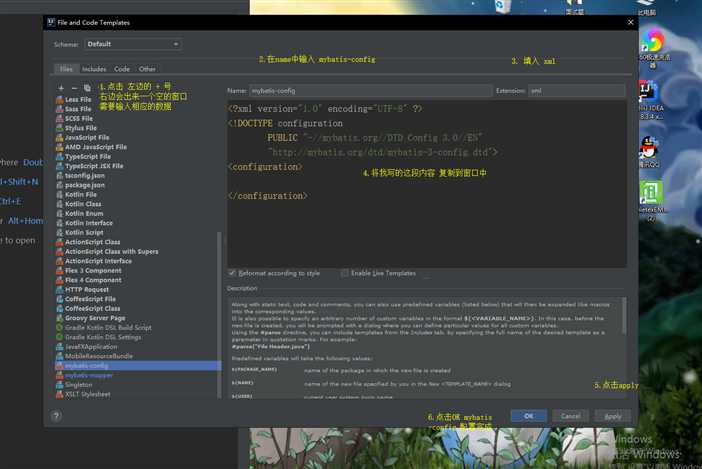The image size is (702, 469).
Task: Select the SCSS File template
Action: 75,118
